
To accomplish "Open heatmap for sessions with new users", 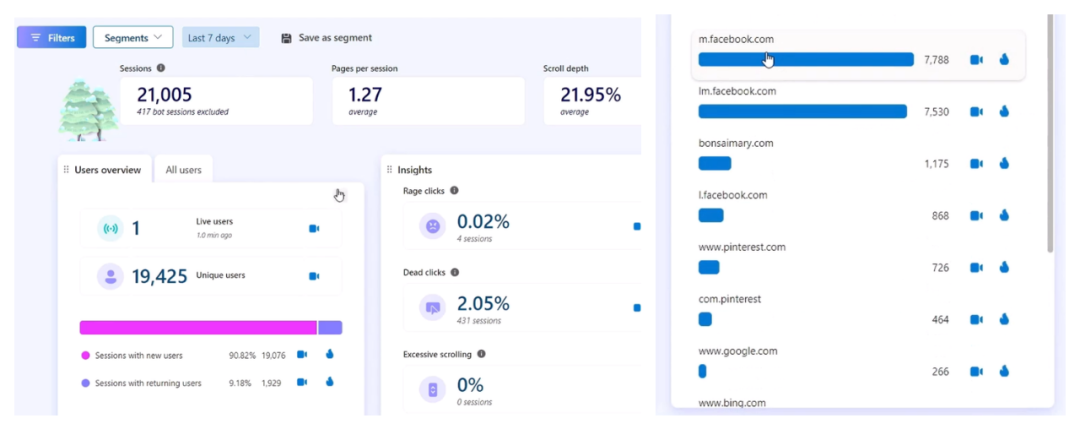I will (329, 354).
